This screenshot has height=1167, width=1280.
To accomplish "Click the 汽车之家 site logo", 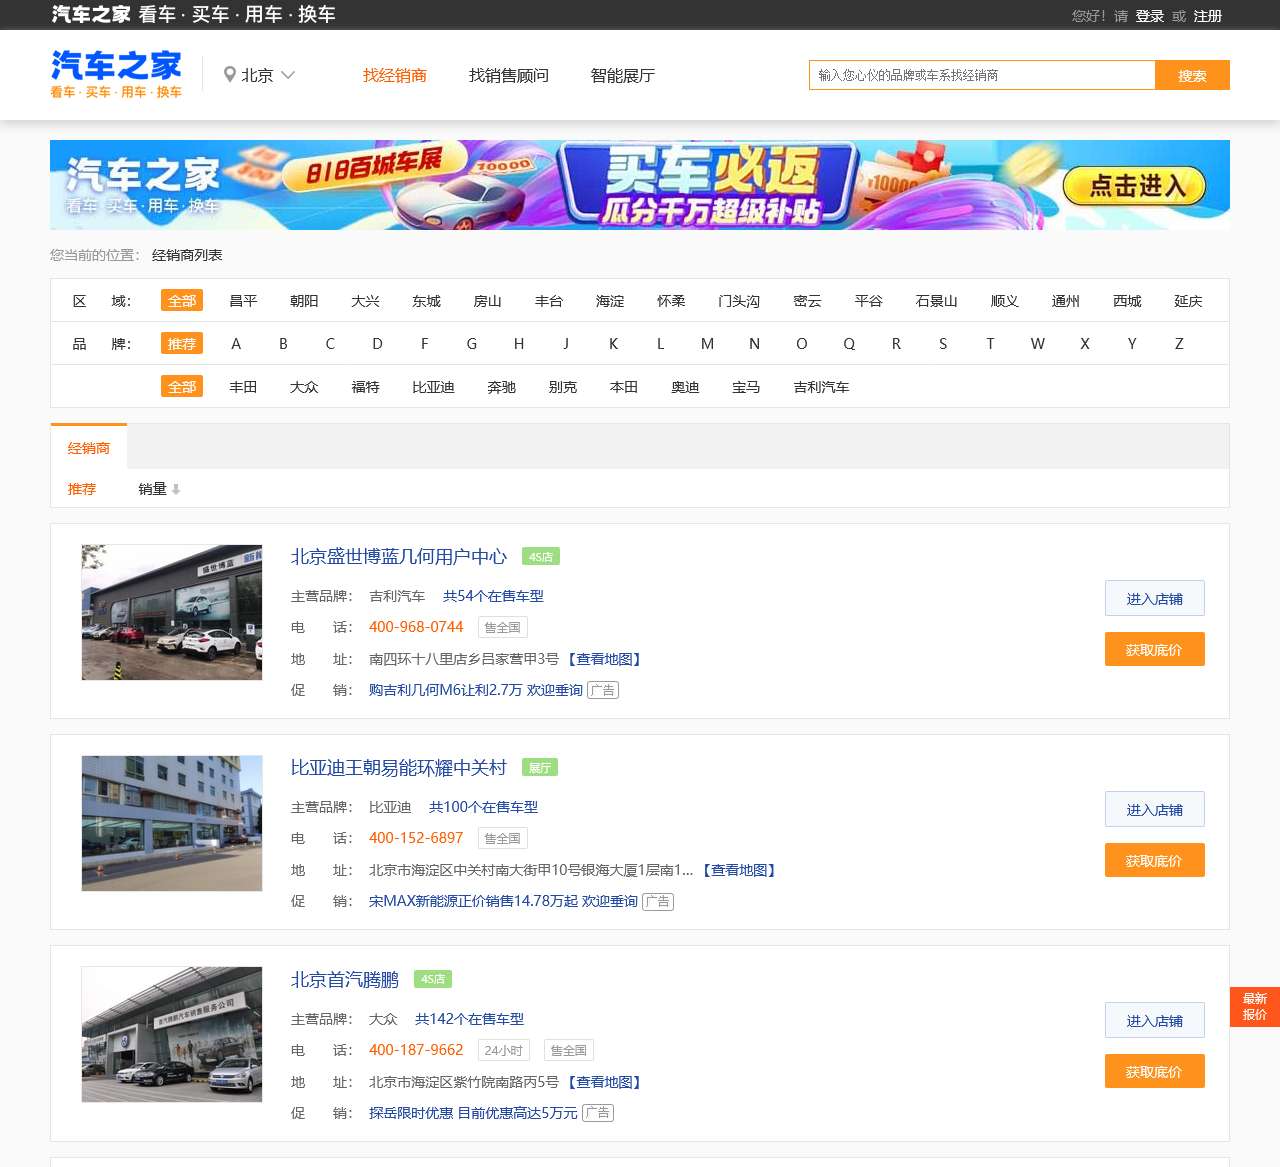I will point(116,74).
